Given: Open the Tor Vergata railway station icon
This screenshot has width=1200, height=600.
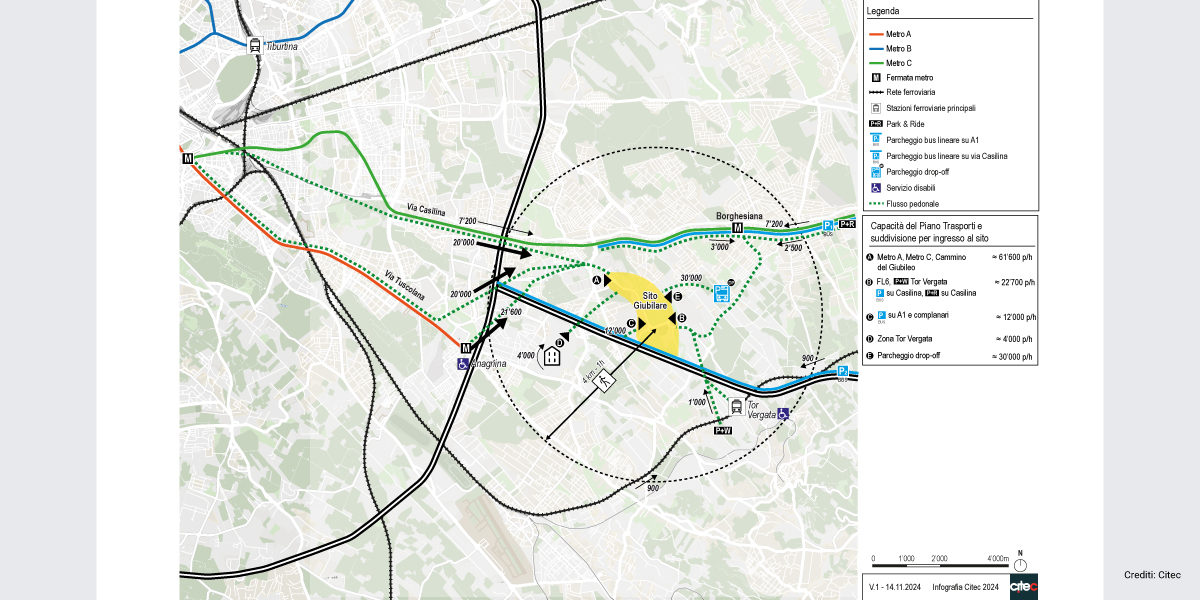Looking at the screenshot, I should coord(736,407).
